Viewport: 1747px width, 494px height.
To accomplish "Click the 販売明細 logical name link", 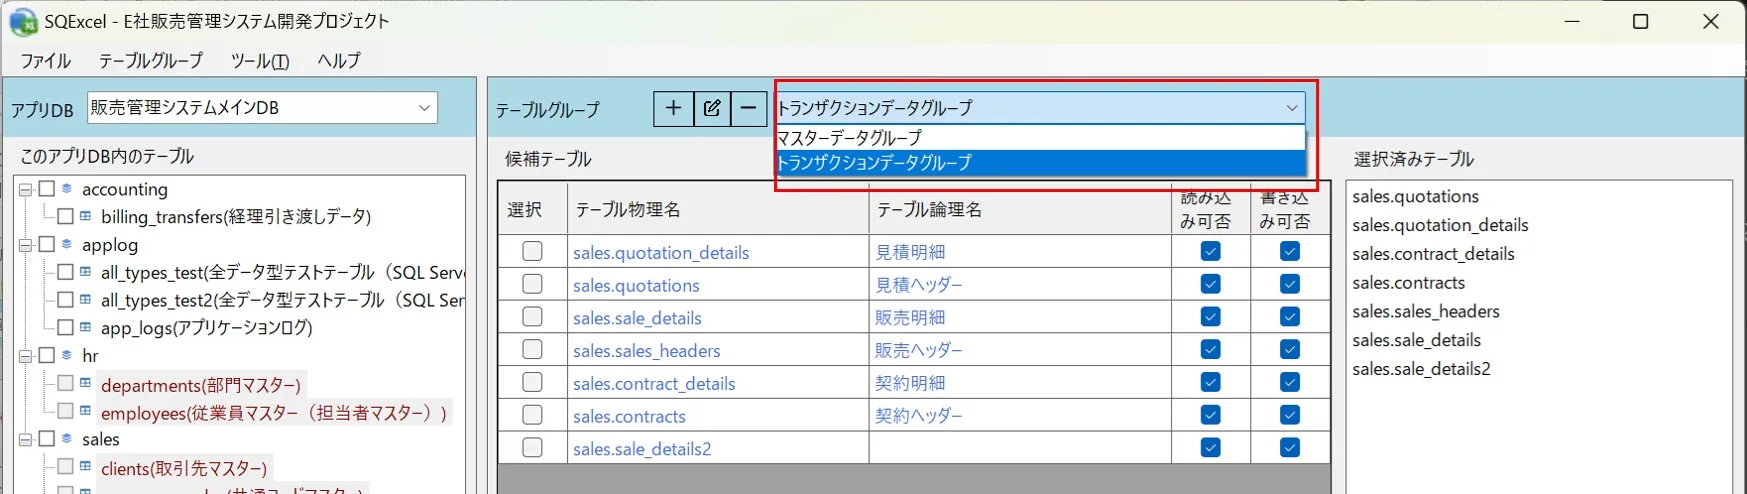I will (910, 318).
